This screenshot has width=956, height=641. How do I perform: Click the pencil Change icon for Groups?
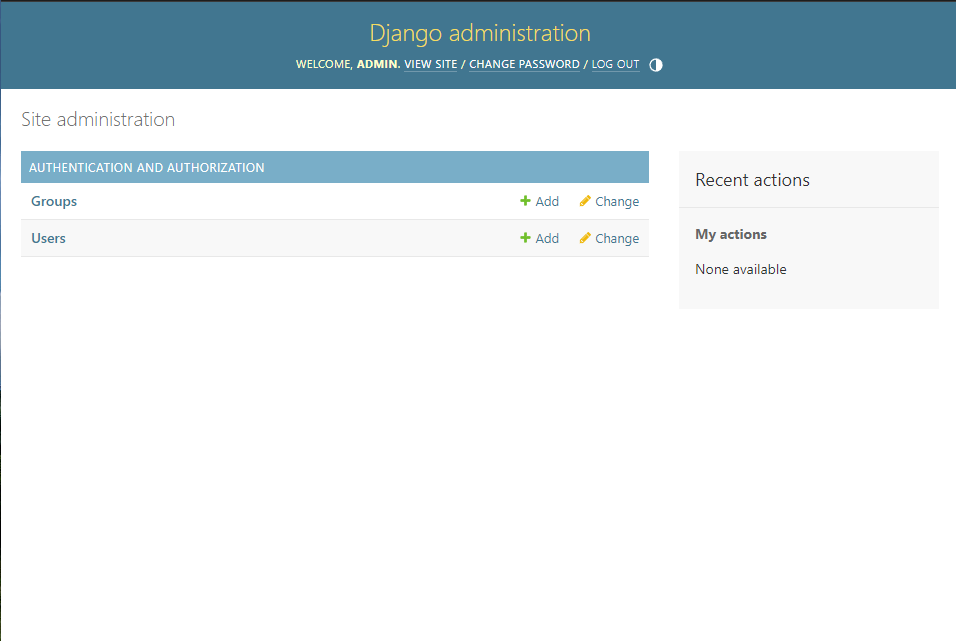click(585, 201)
